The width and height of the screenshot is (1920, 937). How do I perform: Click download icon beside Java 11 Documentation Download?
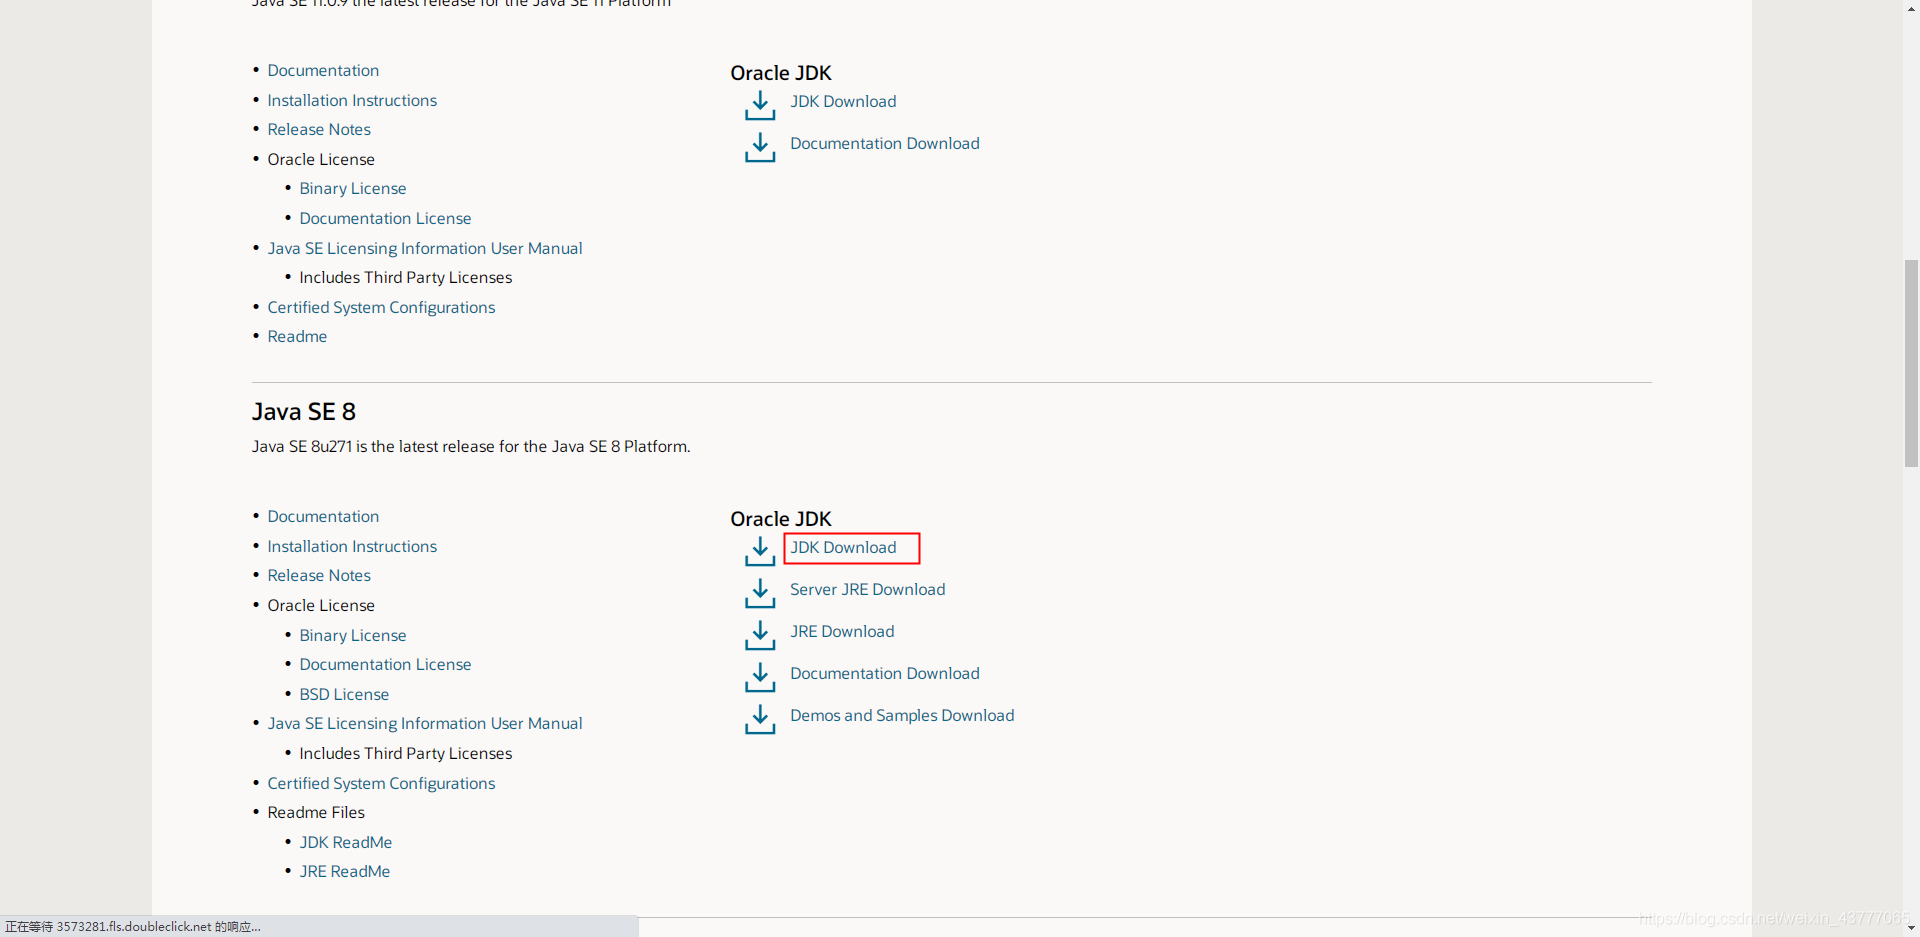(x=760, y=147)
